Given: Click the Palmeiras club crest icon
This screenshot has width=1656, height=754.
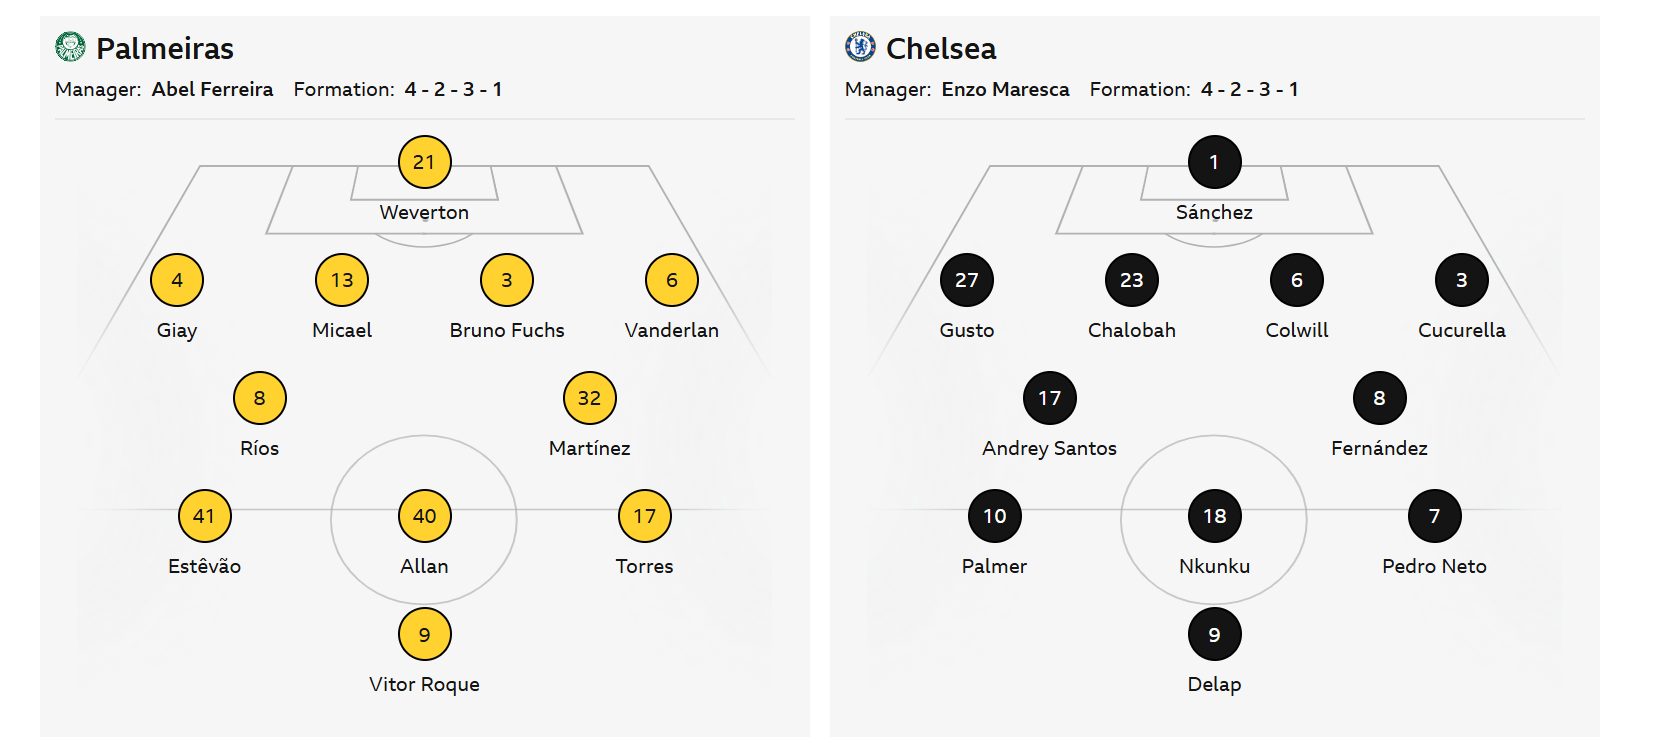Looking at the screenshot, I should (x=70, y=47).
